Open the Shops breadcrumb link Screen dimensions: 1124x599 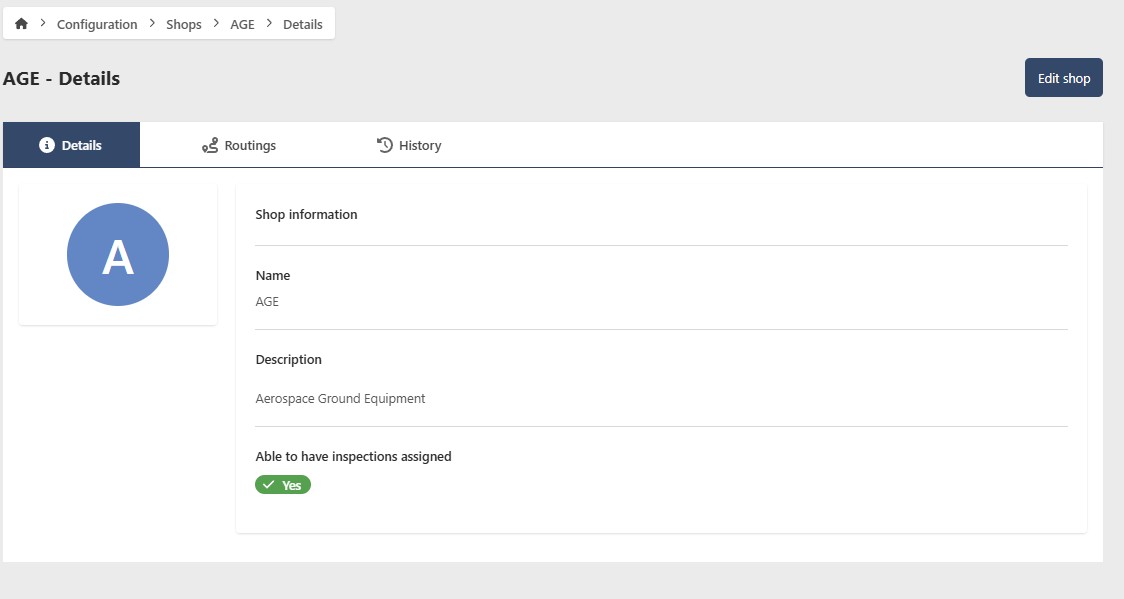coord(183,23)
